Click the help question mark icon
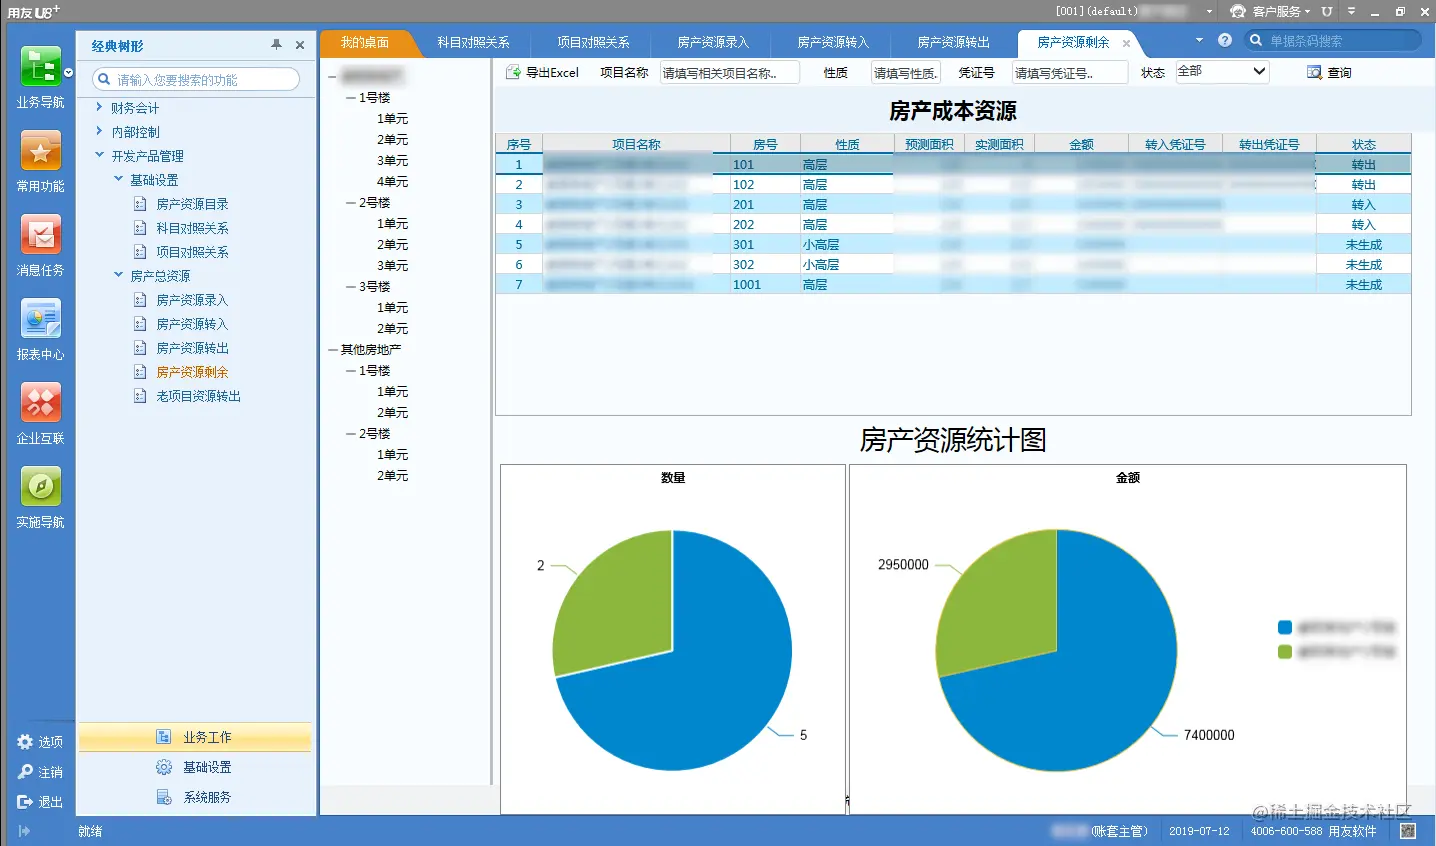 [x=1225, y=40]
